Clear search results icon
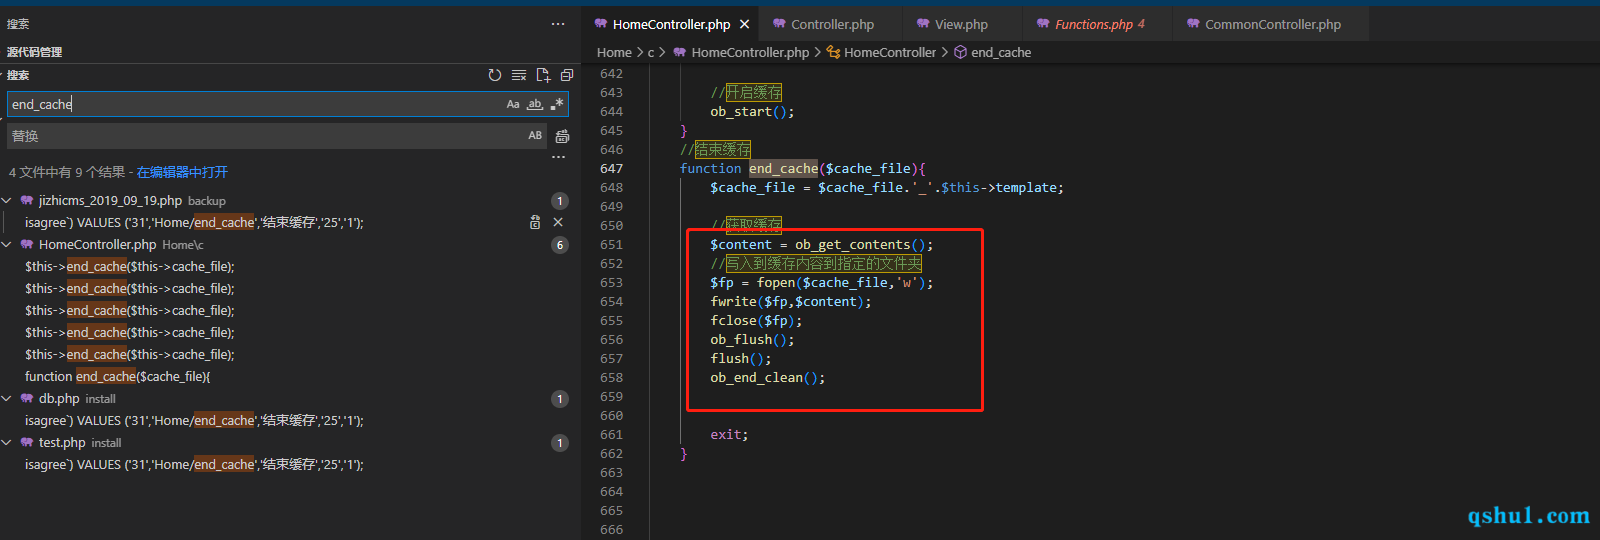This screenshot has width=1600, height=540. pos(518,75)
